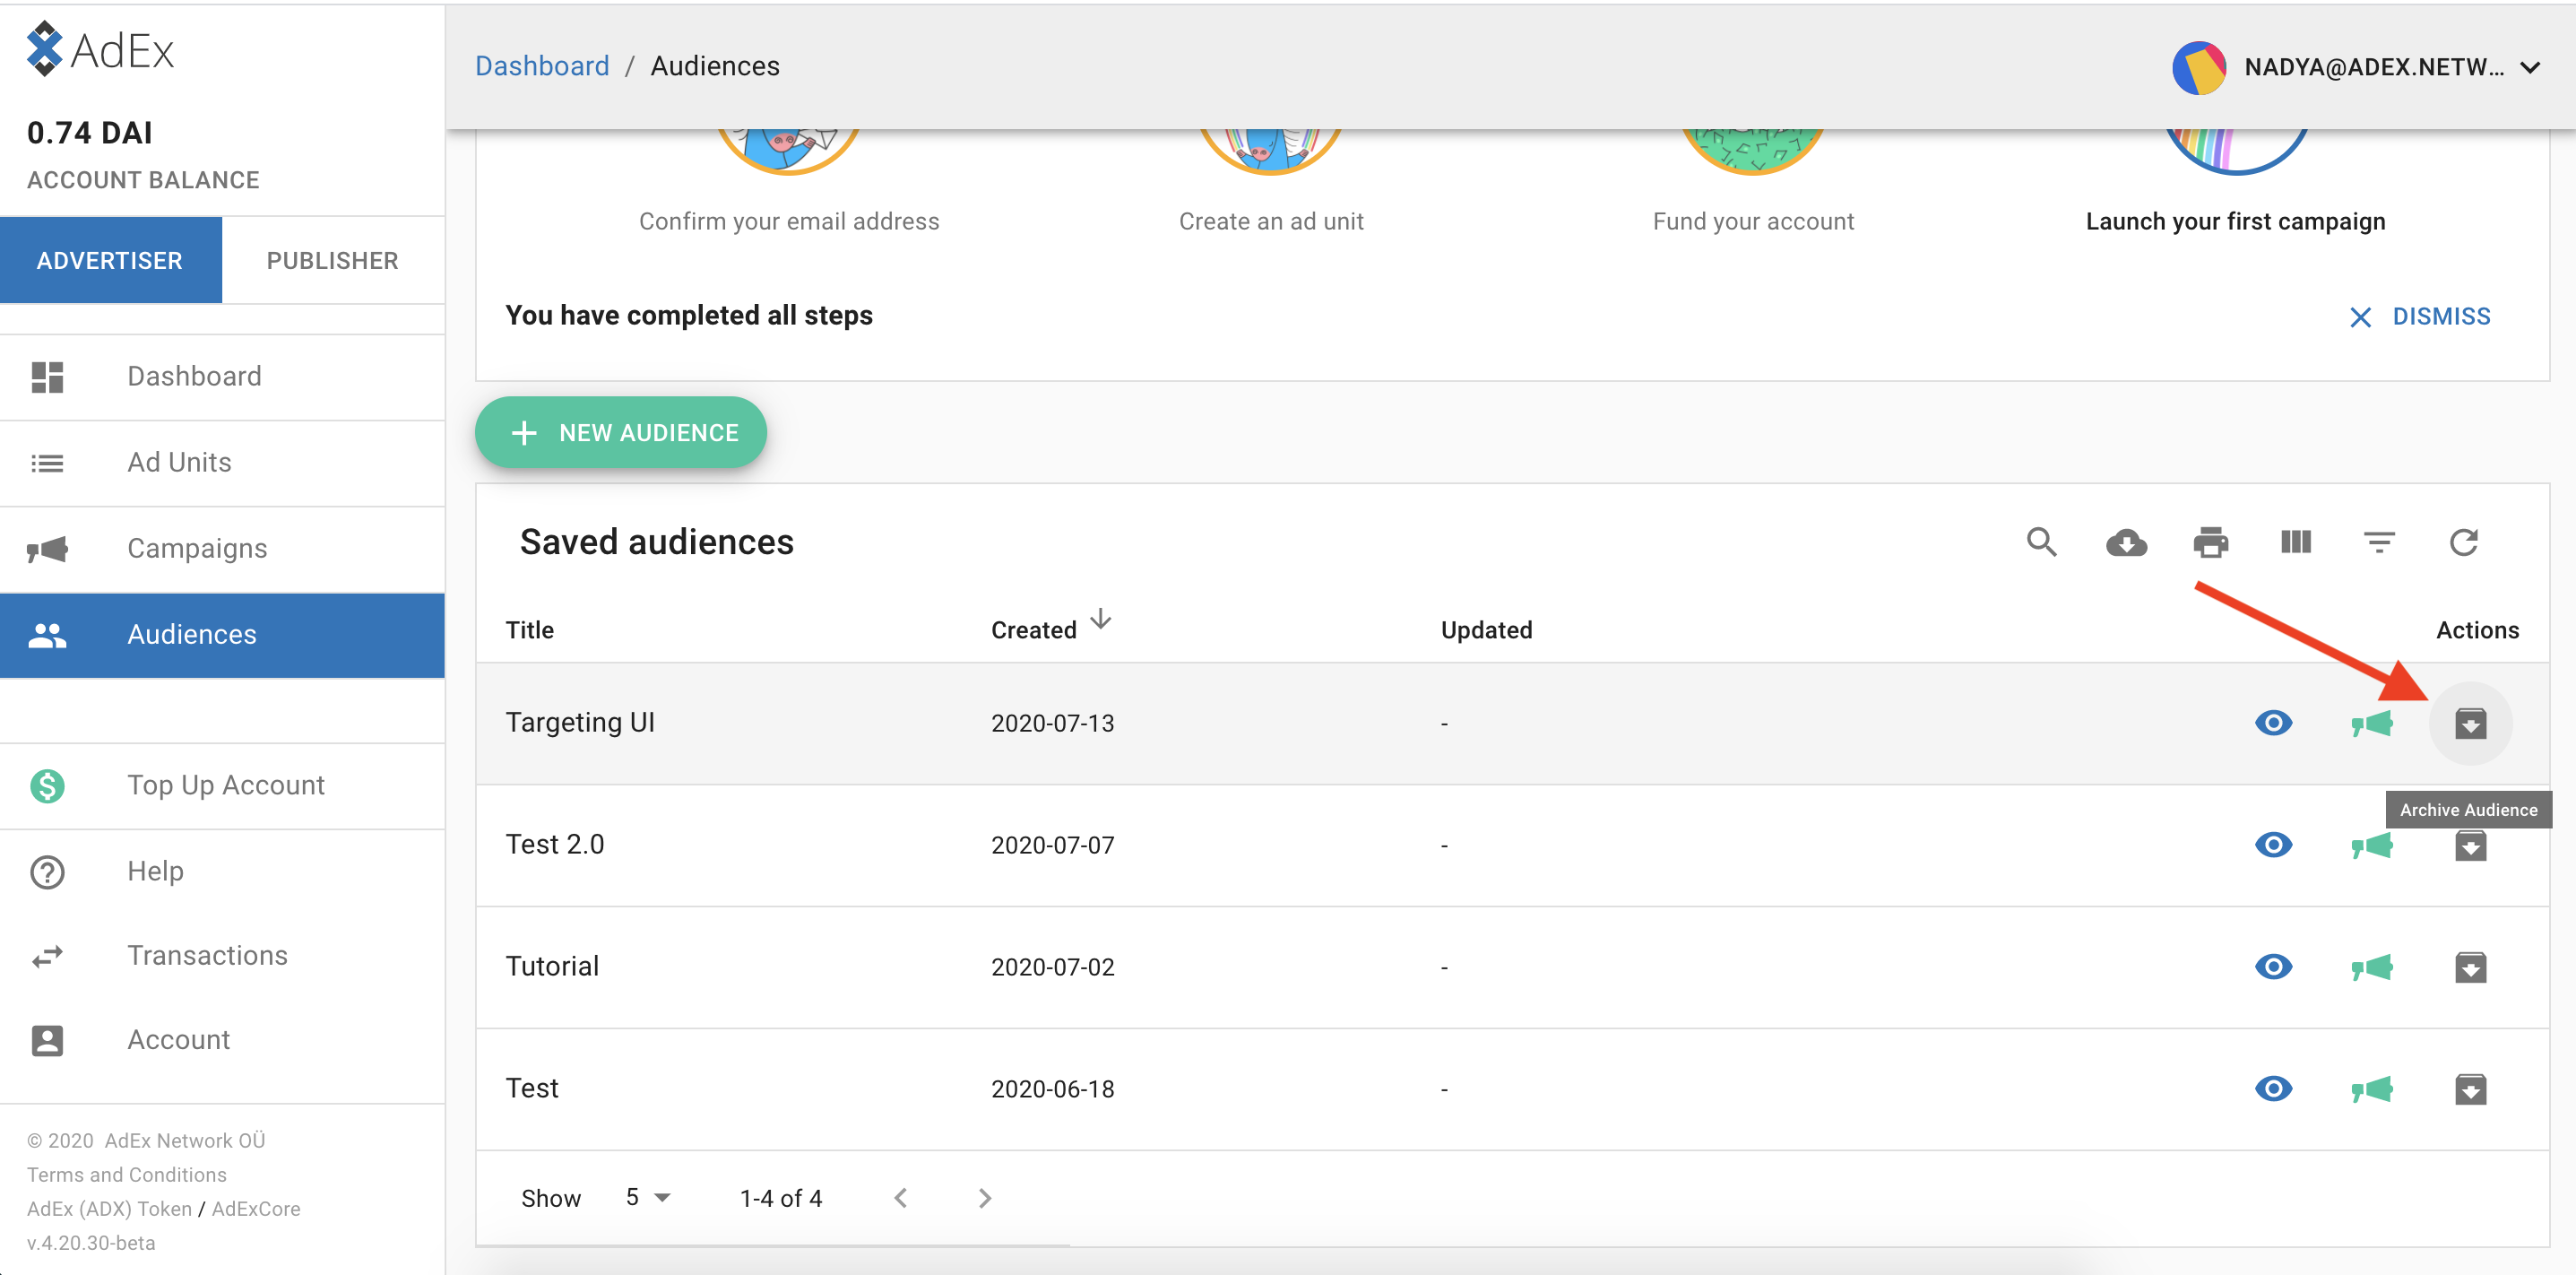
Task: Go to previous page of audiences
Action: point(900,1197)
